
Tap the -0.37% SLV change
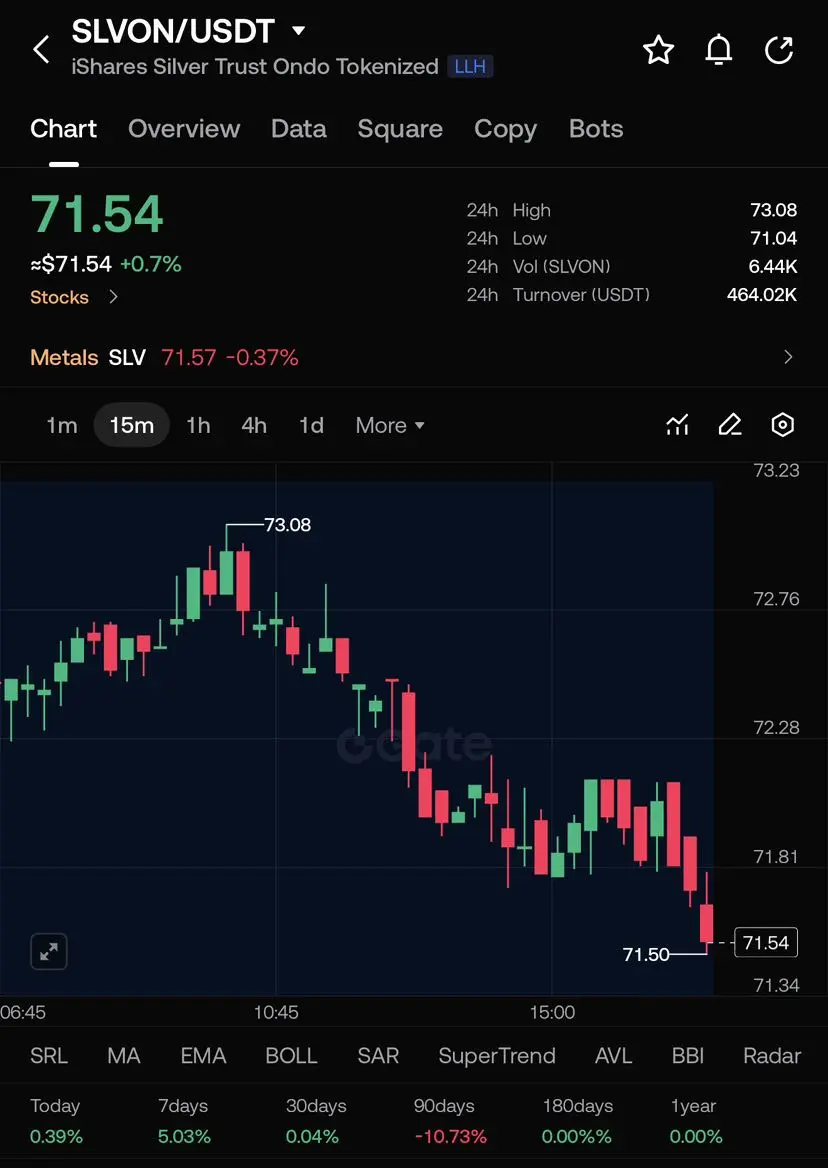pyautogui.click(x=262, y=358)
